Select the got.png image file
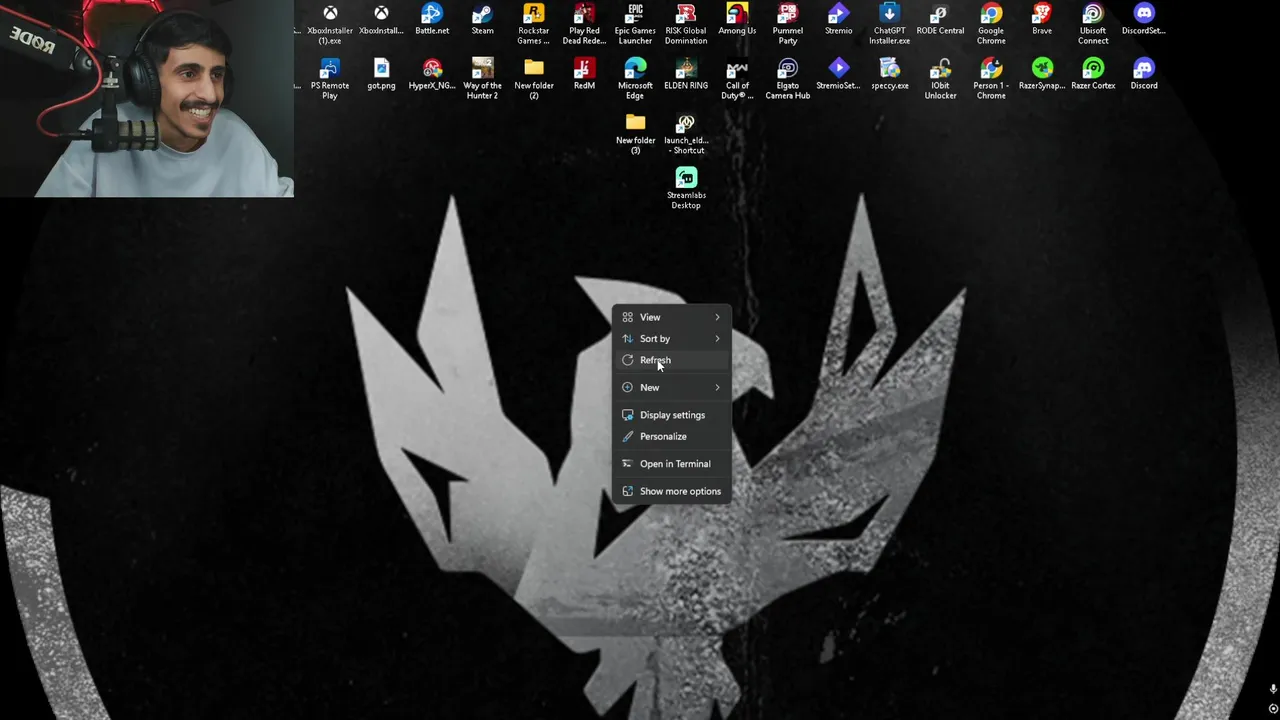Image resolution: width=1280 pixels, height=720 pixels. click(x=381, y=74)
